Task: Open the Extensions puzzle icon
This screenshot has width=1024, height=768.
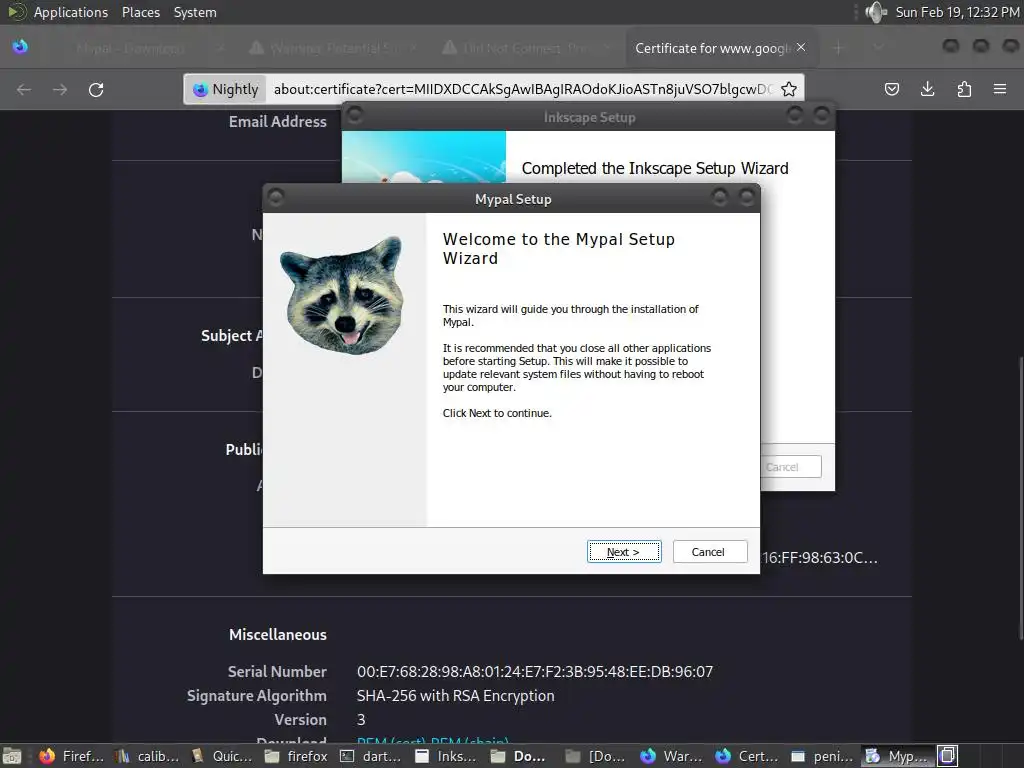Action: pyautogui.click(x=964, y=89)
